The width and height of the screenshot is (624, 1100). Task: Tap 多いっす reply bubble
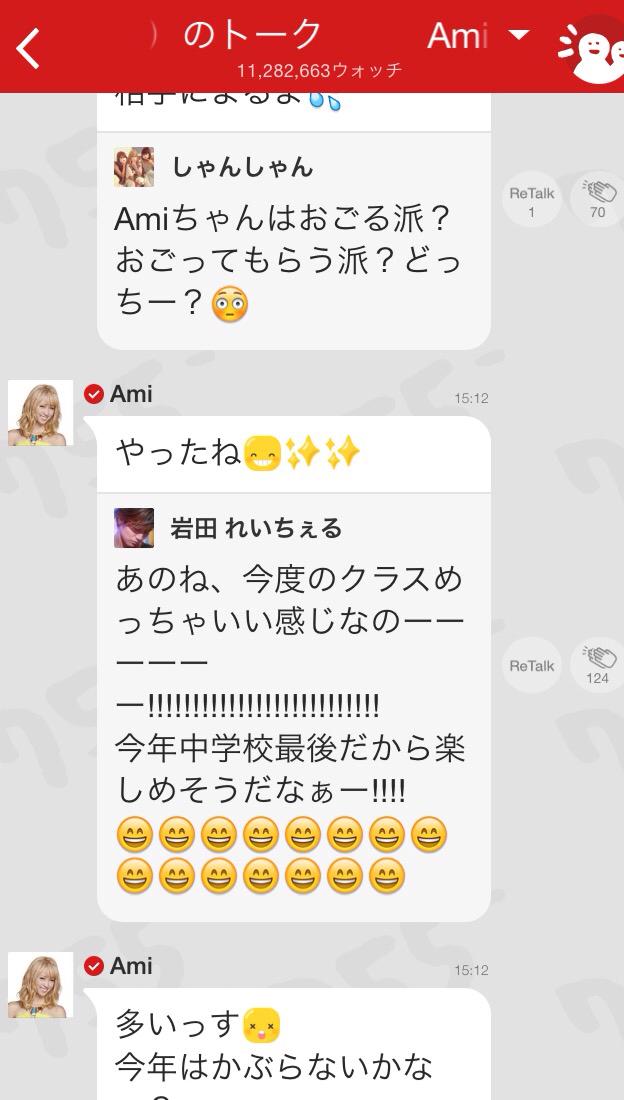pos(293,1044)
